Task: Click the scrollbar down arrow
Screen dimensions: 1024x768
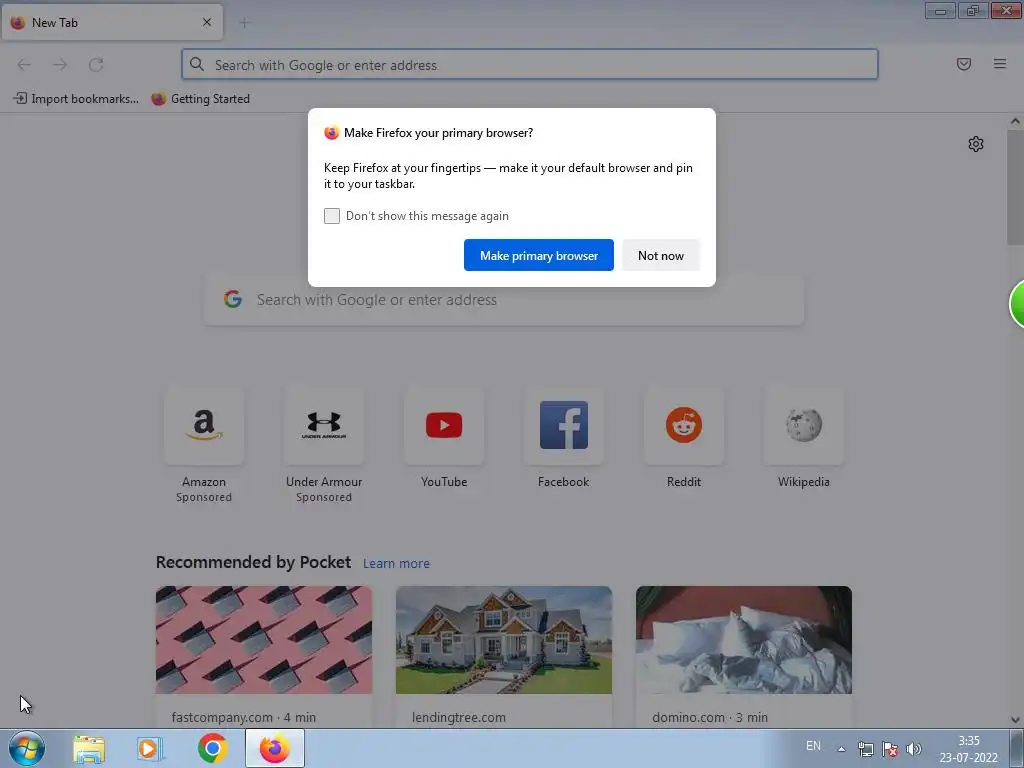Action: (1015, 720)
